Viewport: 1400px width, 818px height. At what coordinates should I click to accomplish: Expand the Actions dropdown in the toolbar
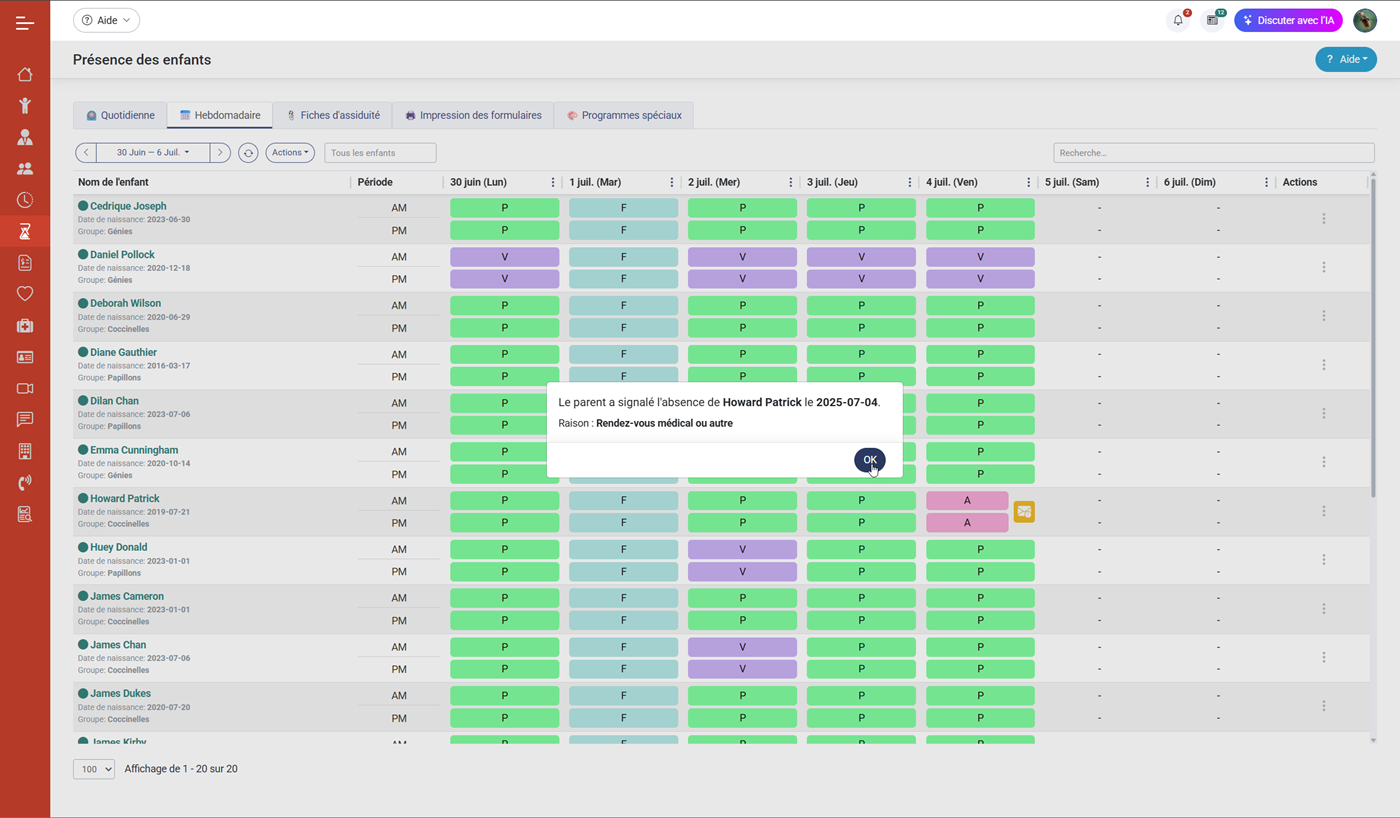point(290,153)
